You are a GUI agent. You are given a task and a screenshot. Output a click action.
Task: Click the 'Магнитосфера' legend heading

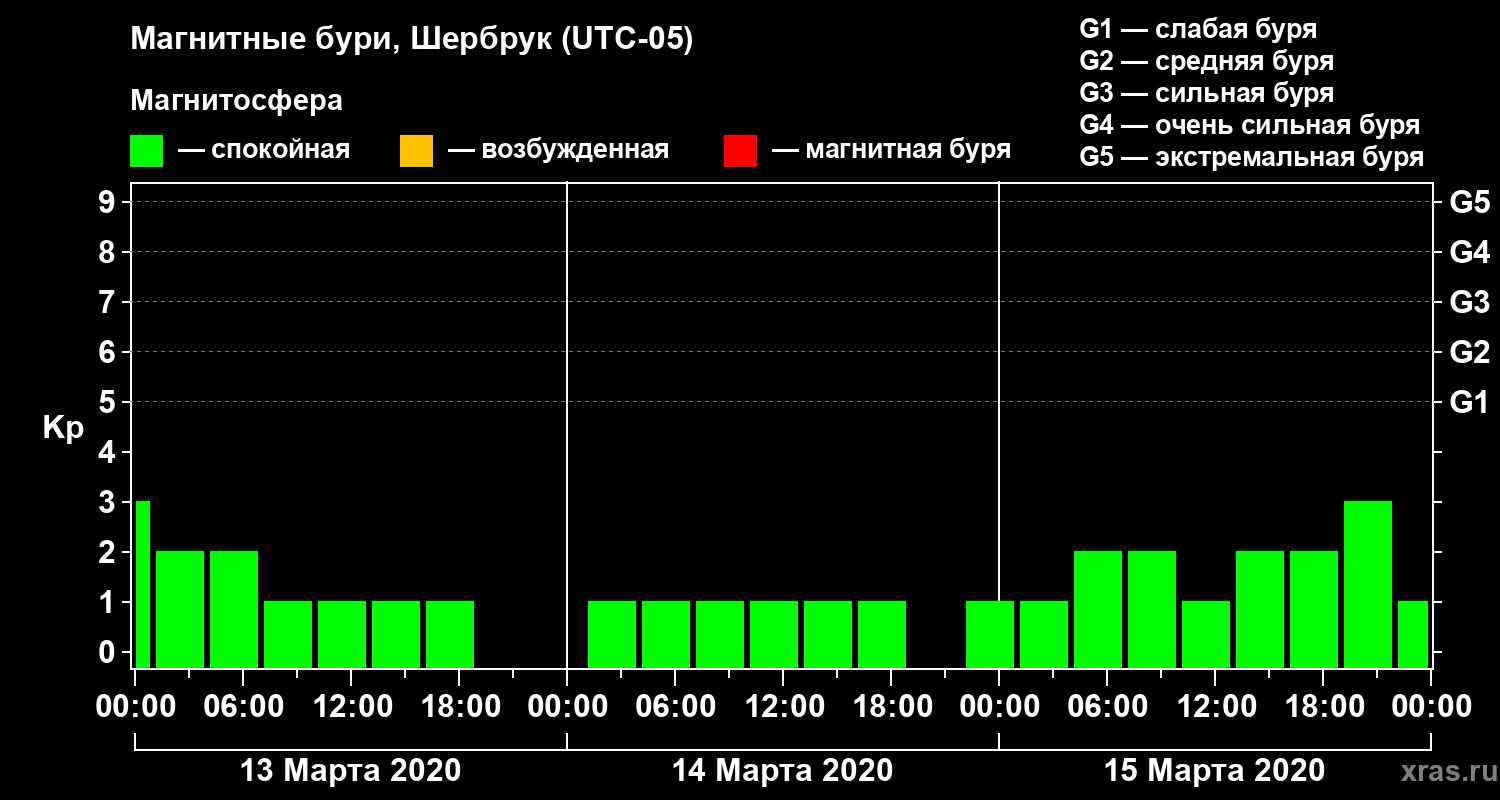(236, 101)
